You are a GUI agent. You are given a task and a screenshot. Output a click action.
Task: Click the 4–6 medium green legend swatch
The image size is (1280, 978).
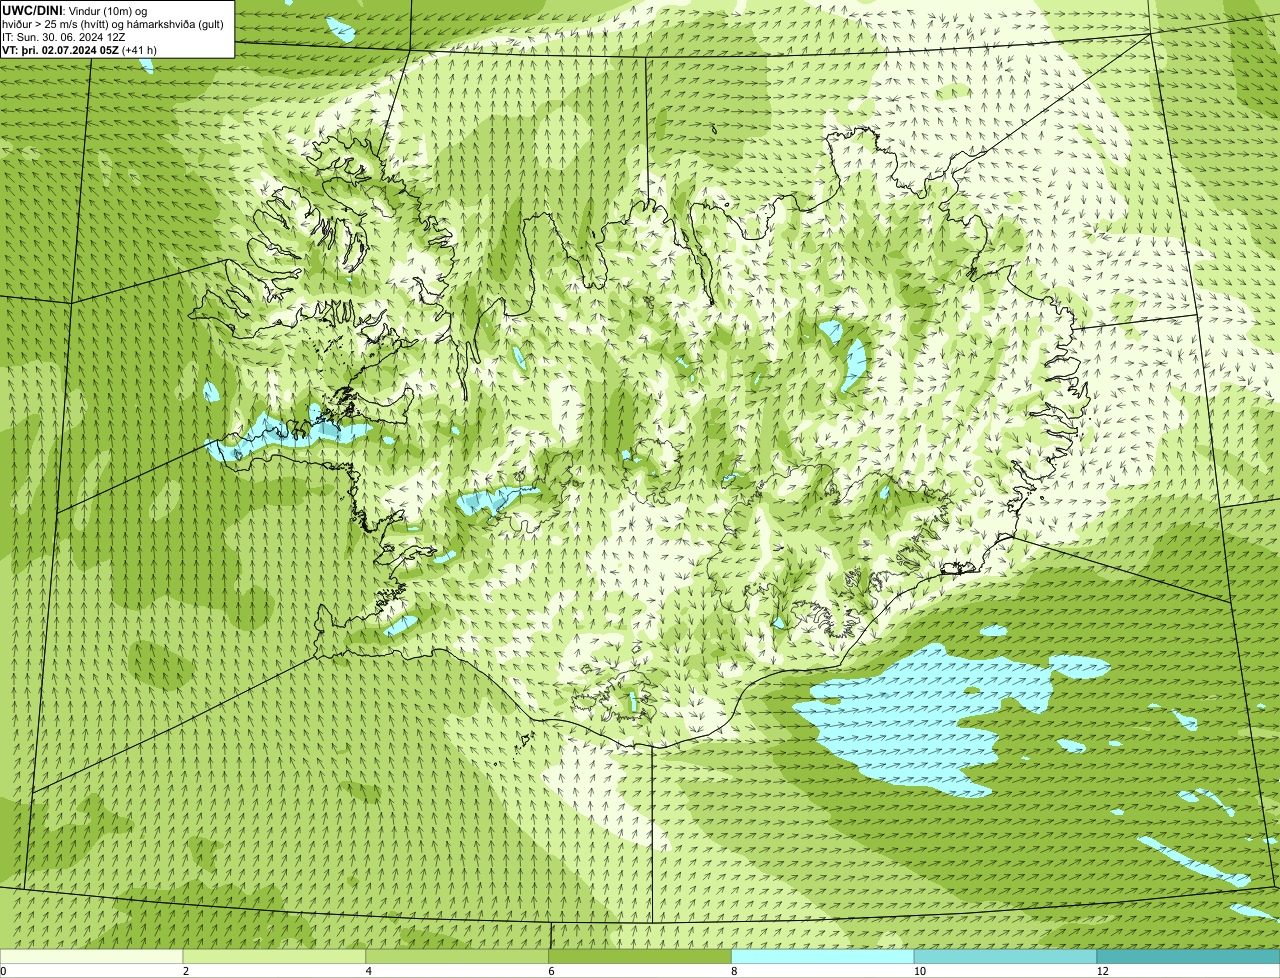click(x=458, y=957)
